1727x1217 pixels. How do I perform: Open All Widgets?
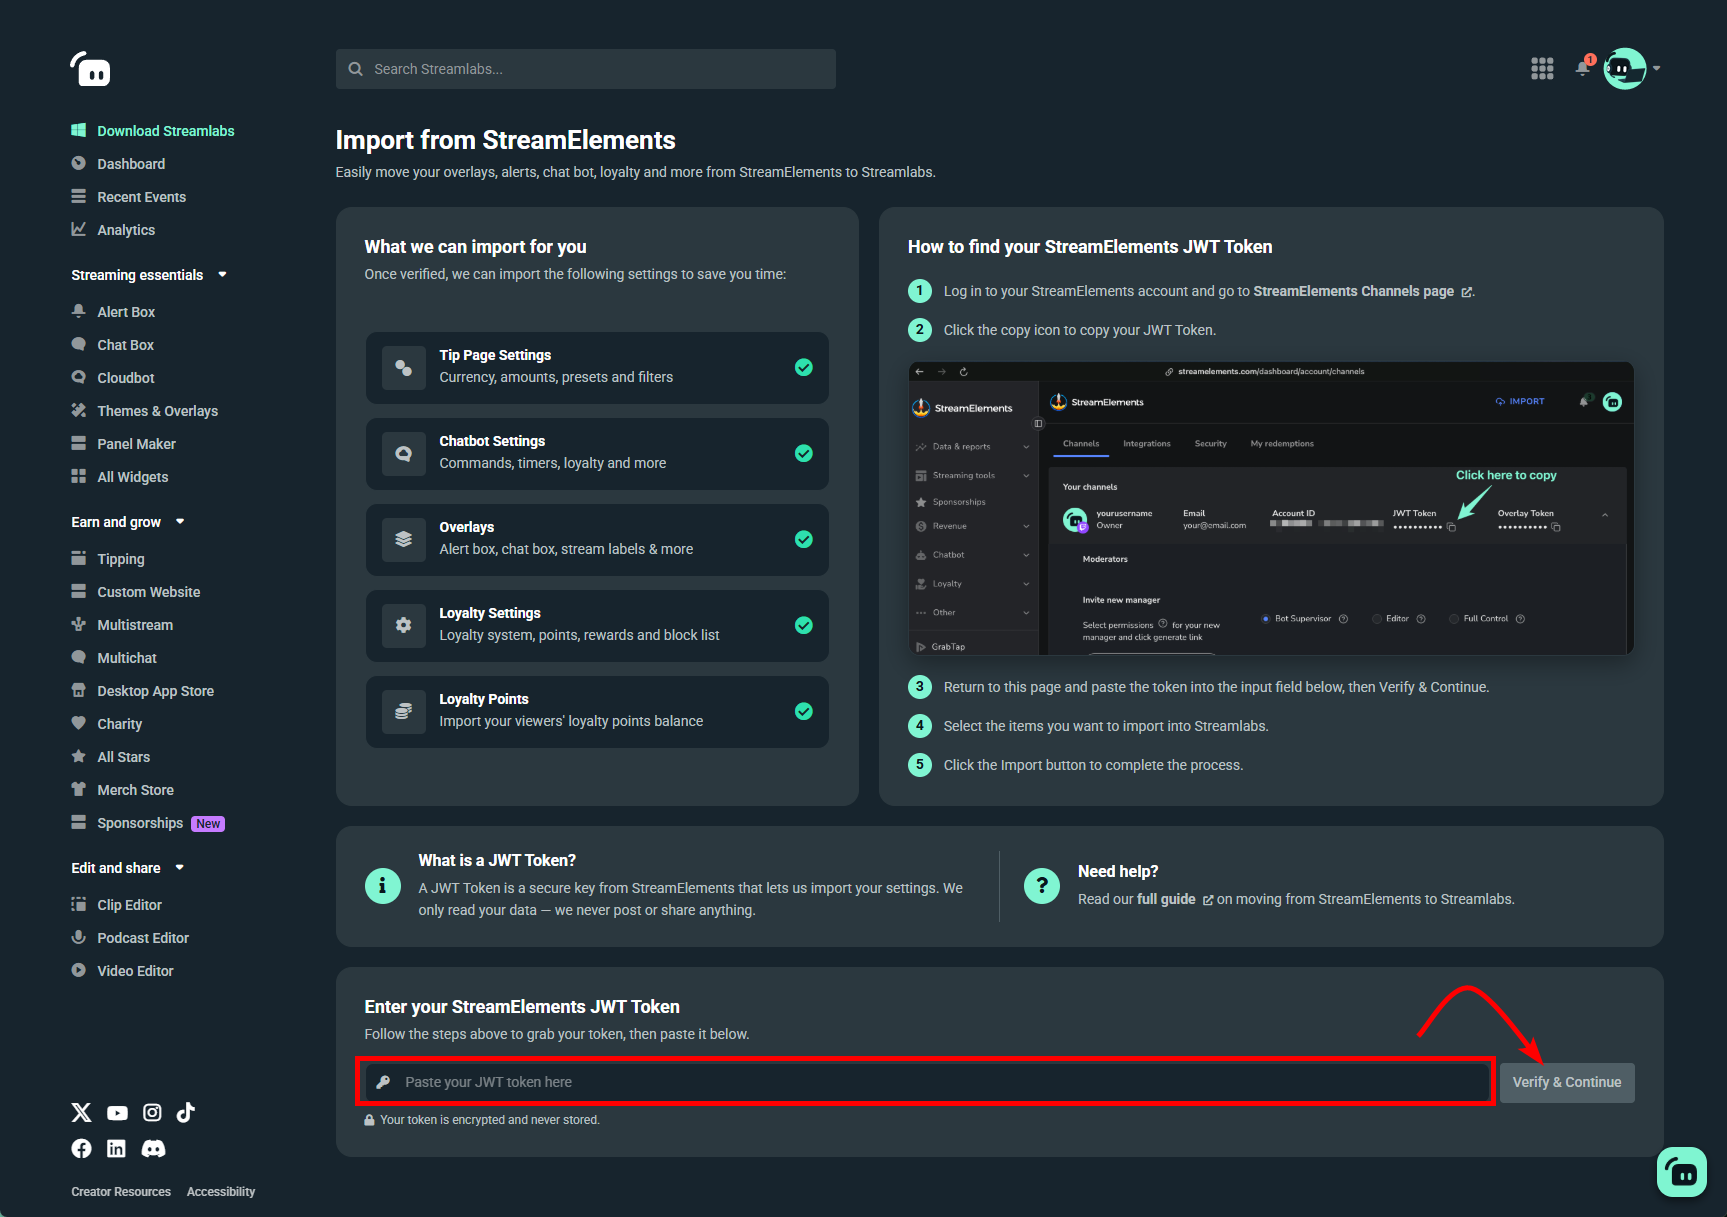tap(120, 477)
